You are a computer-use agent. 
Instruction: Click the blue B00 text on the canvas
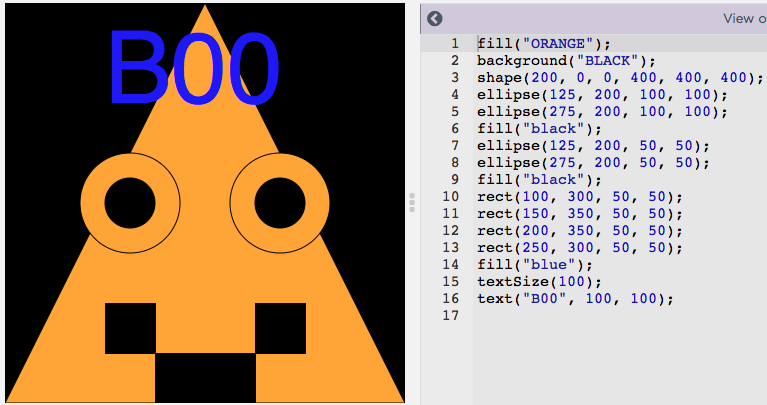click(x=194, y=68)
